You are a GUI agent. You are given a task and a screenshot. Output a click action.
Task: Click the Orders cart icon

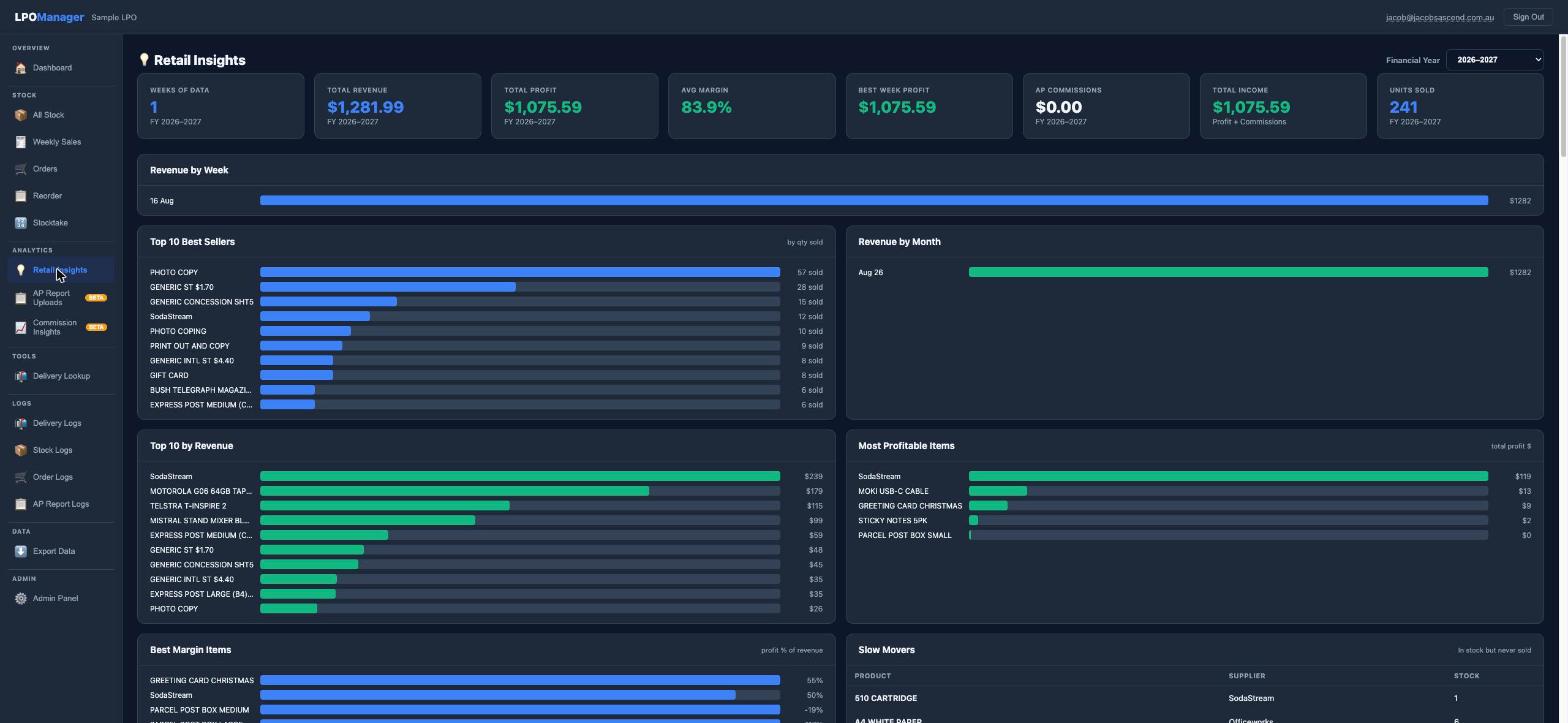(x=20, y=169)
